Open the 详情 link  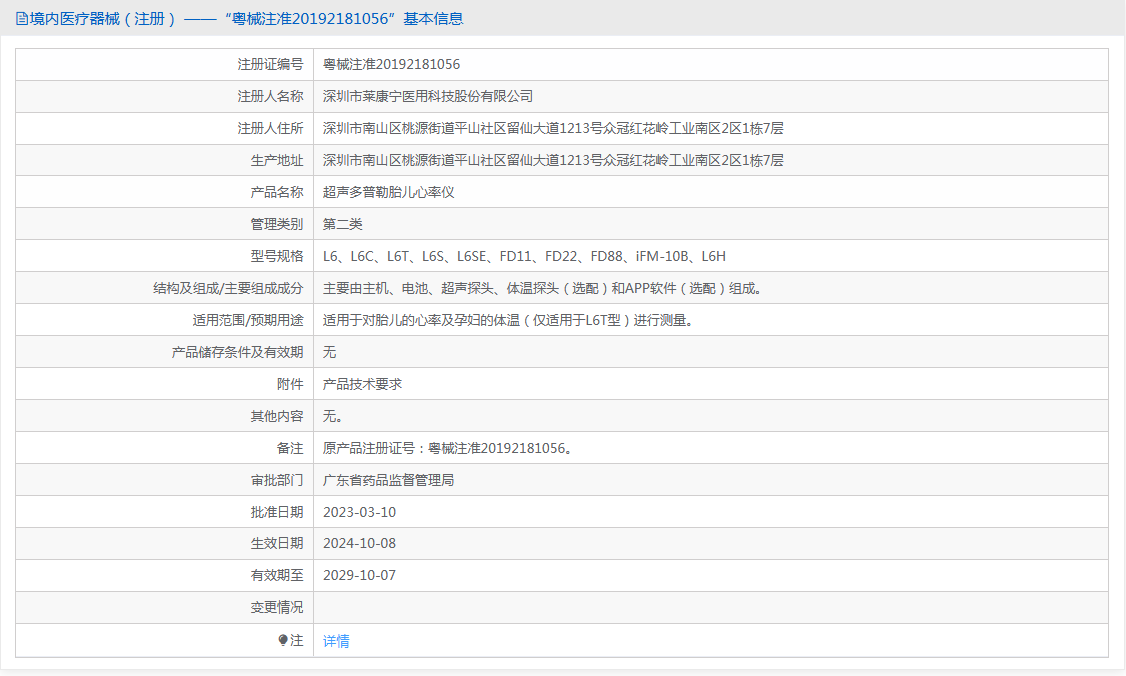(x=336, y=641)
